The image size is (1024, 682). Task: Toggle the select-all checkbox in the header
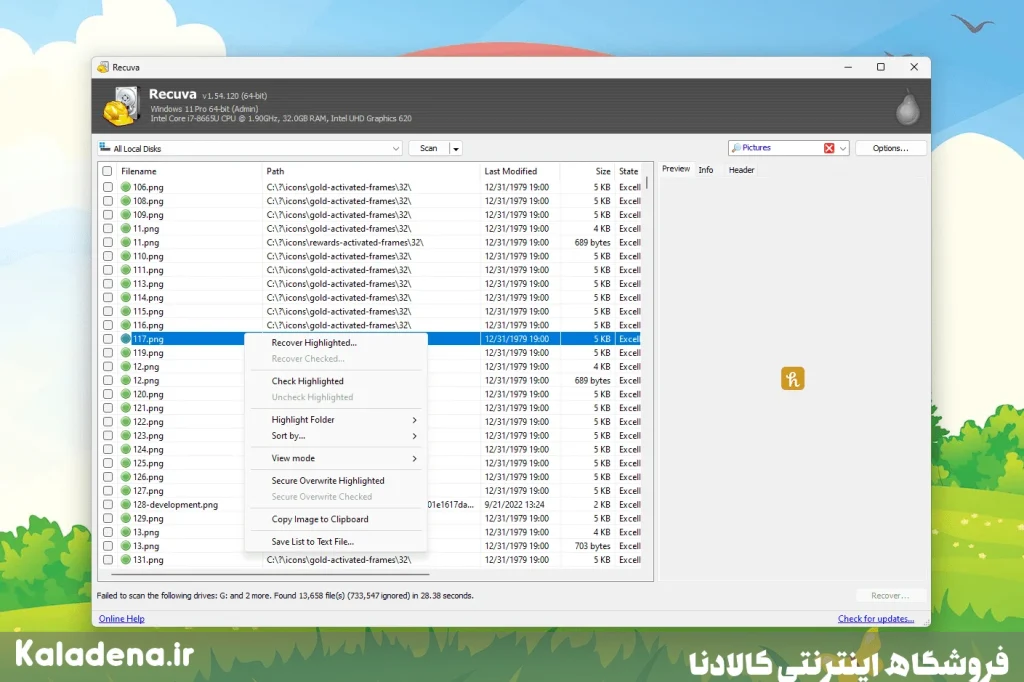tap(107, 171)
